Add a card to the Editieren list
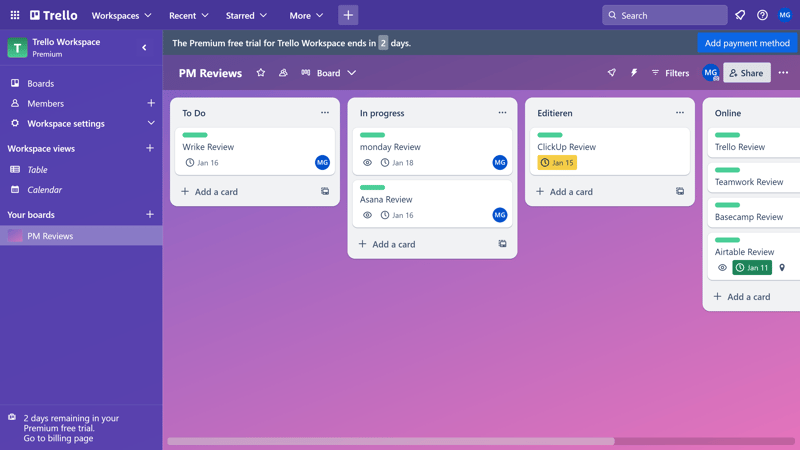 point(564,191)
